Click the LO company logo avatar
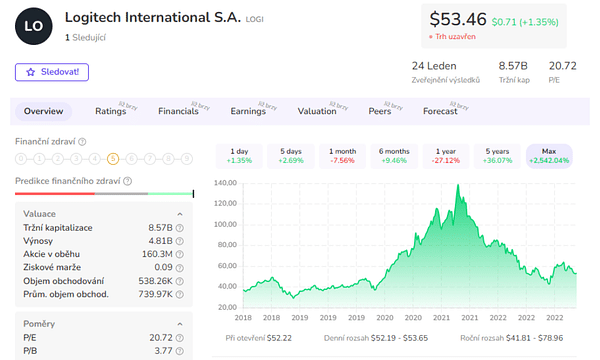 click(34, 26)
